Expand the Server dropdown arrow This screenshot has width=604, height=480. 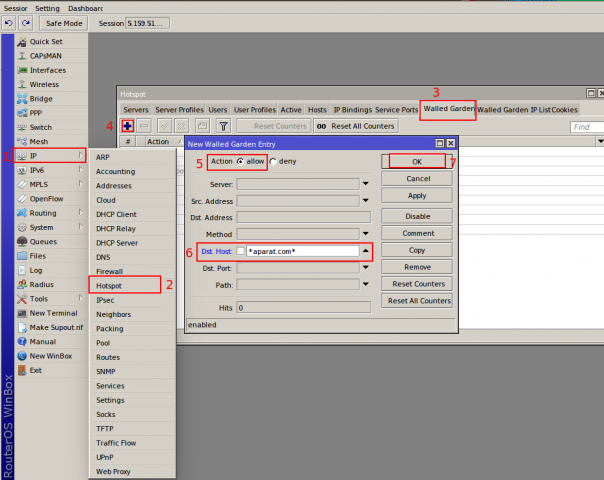[x=366, y=184]
